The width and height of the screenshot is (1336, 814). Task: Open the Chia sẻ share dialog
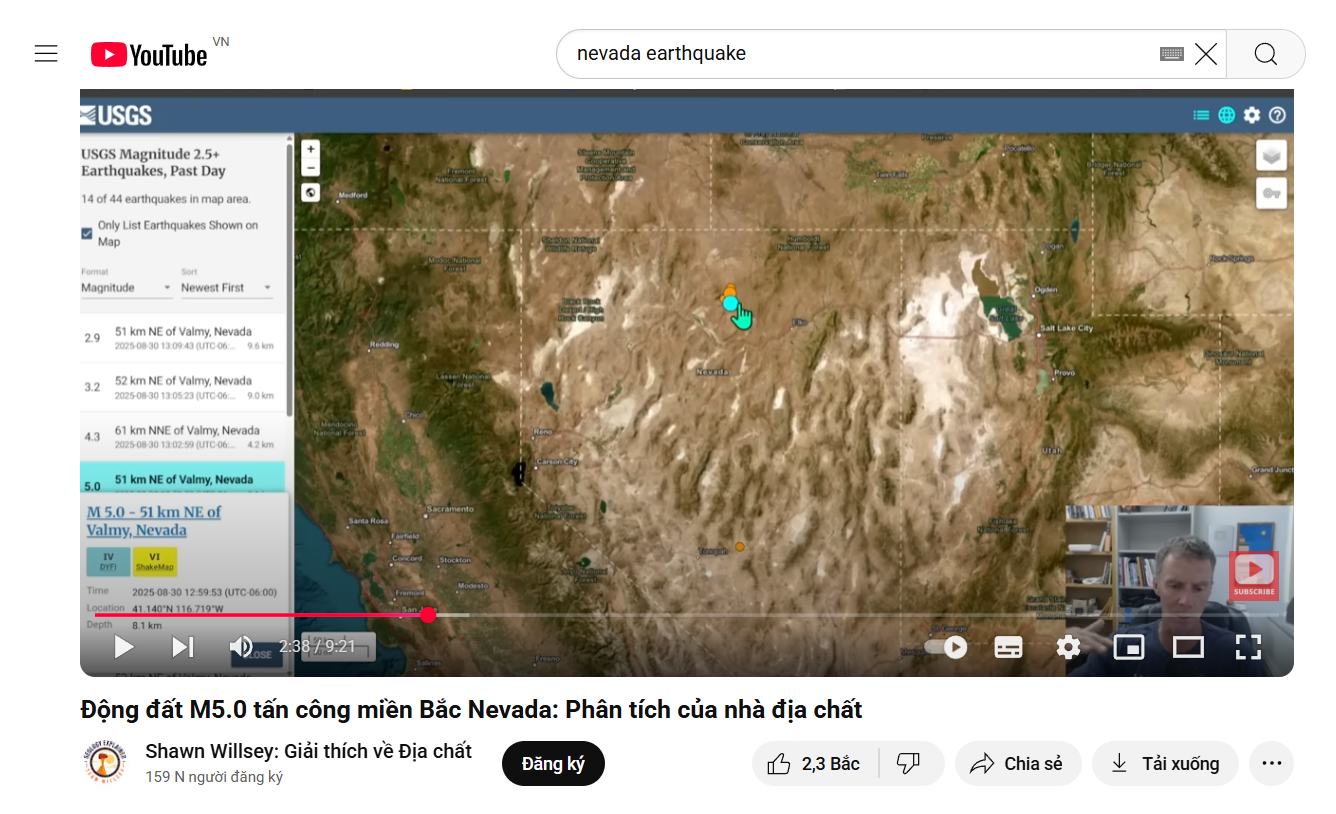pyautogui.click(x=1018, y=764)
